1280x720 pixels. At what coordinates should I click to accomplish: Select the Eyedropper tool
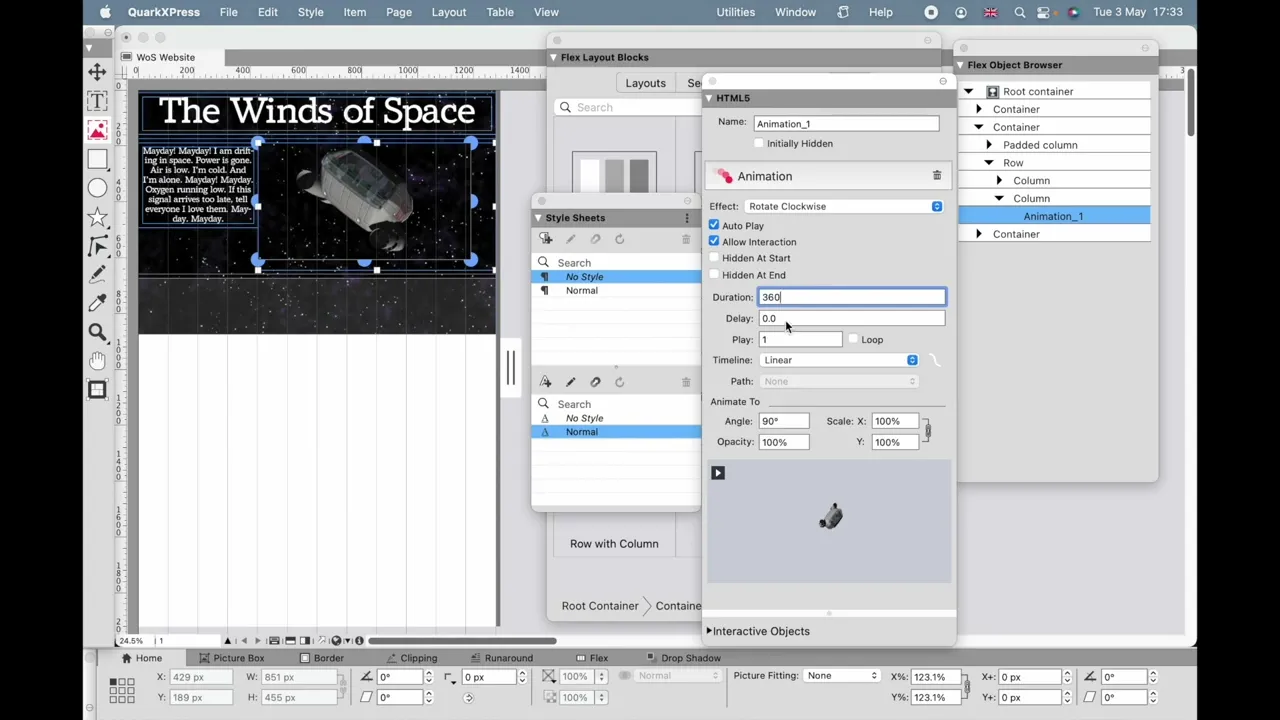coord(97,303)
